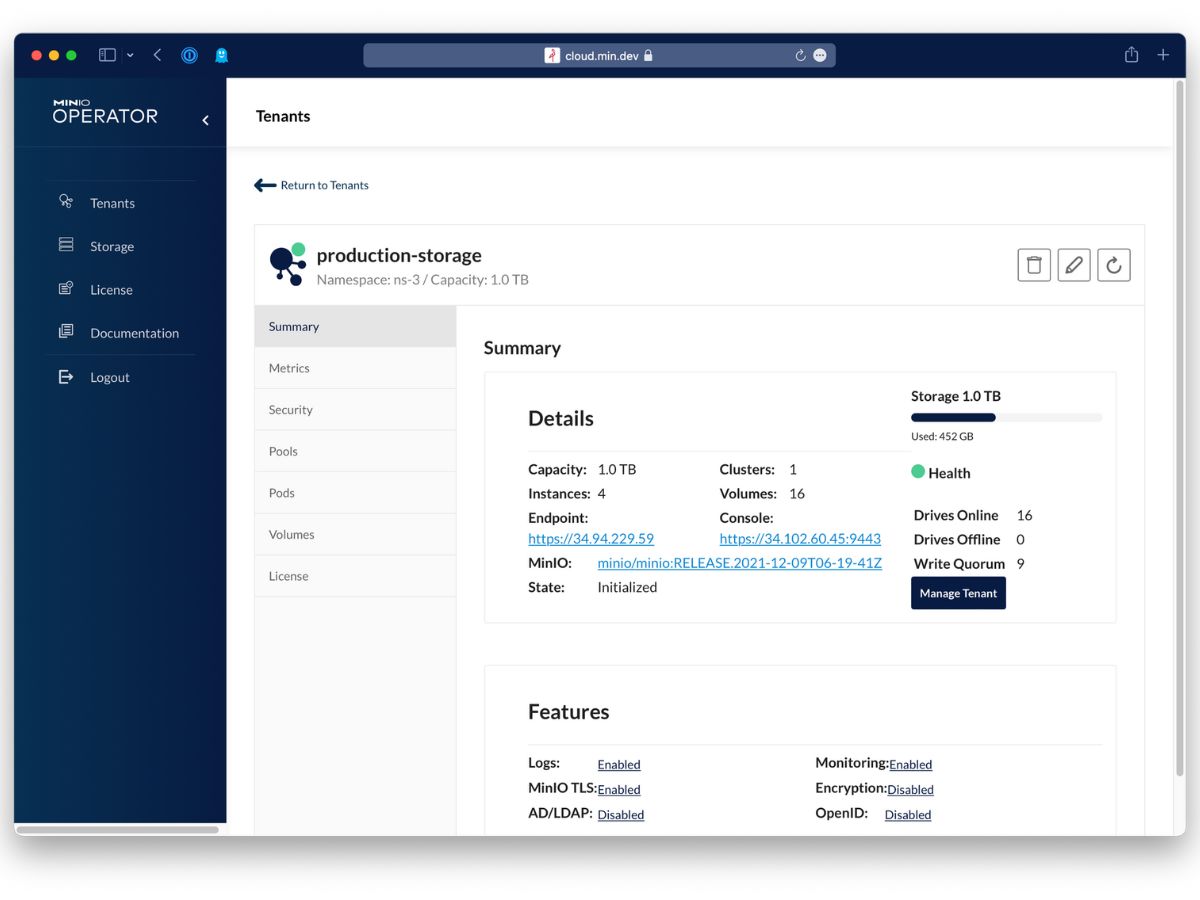The image size is (1200, 900).
Task: Collapse the MinIO Operator sidebar chevron
Action: pos(205,120)
